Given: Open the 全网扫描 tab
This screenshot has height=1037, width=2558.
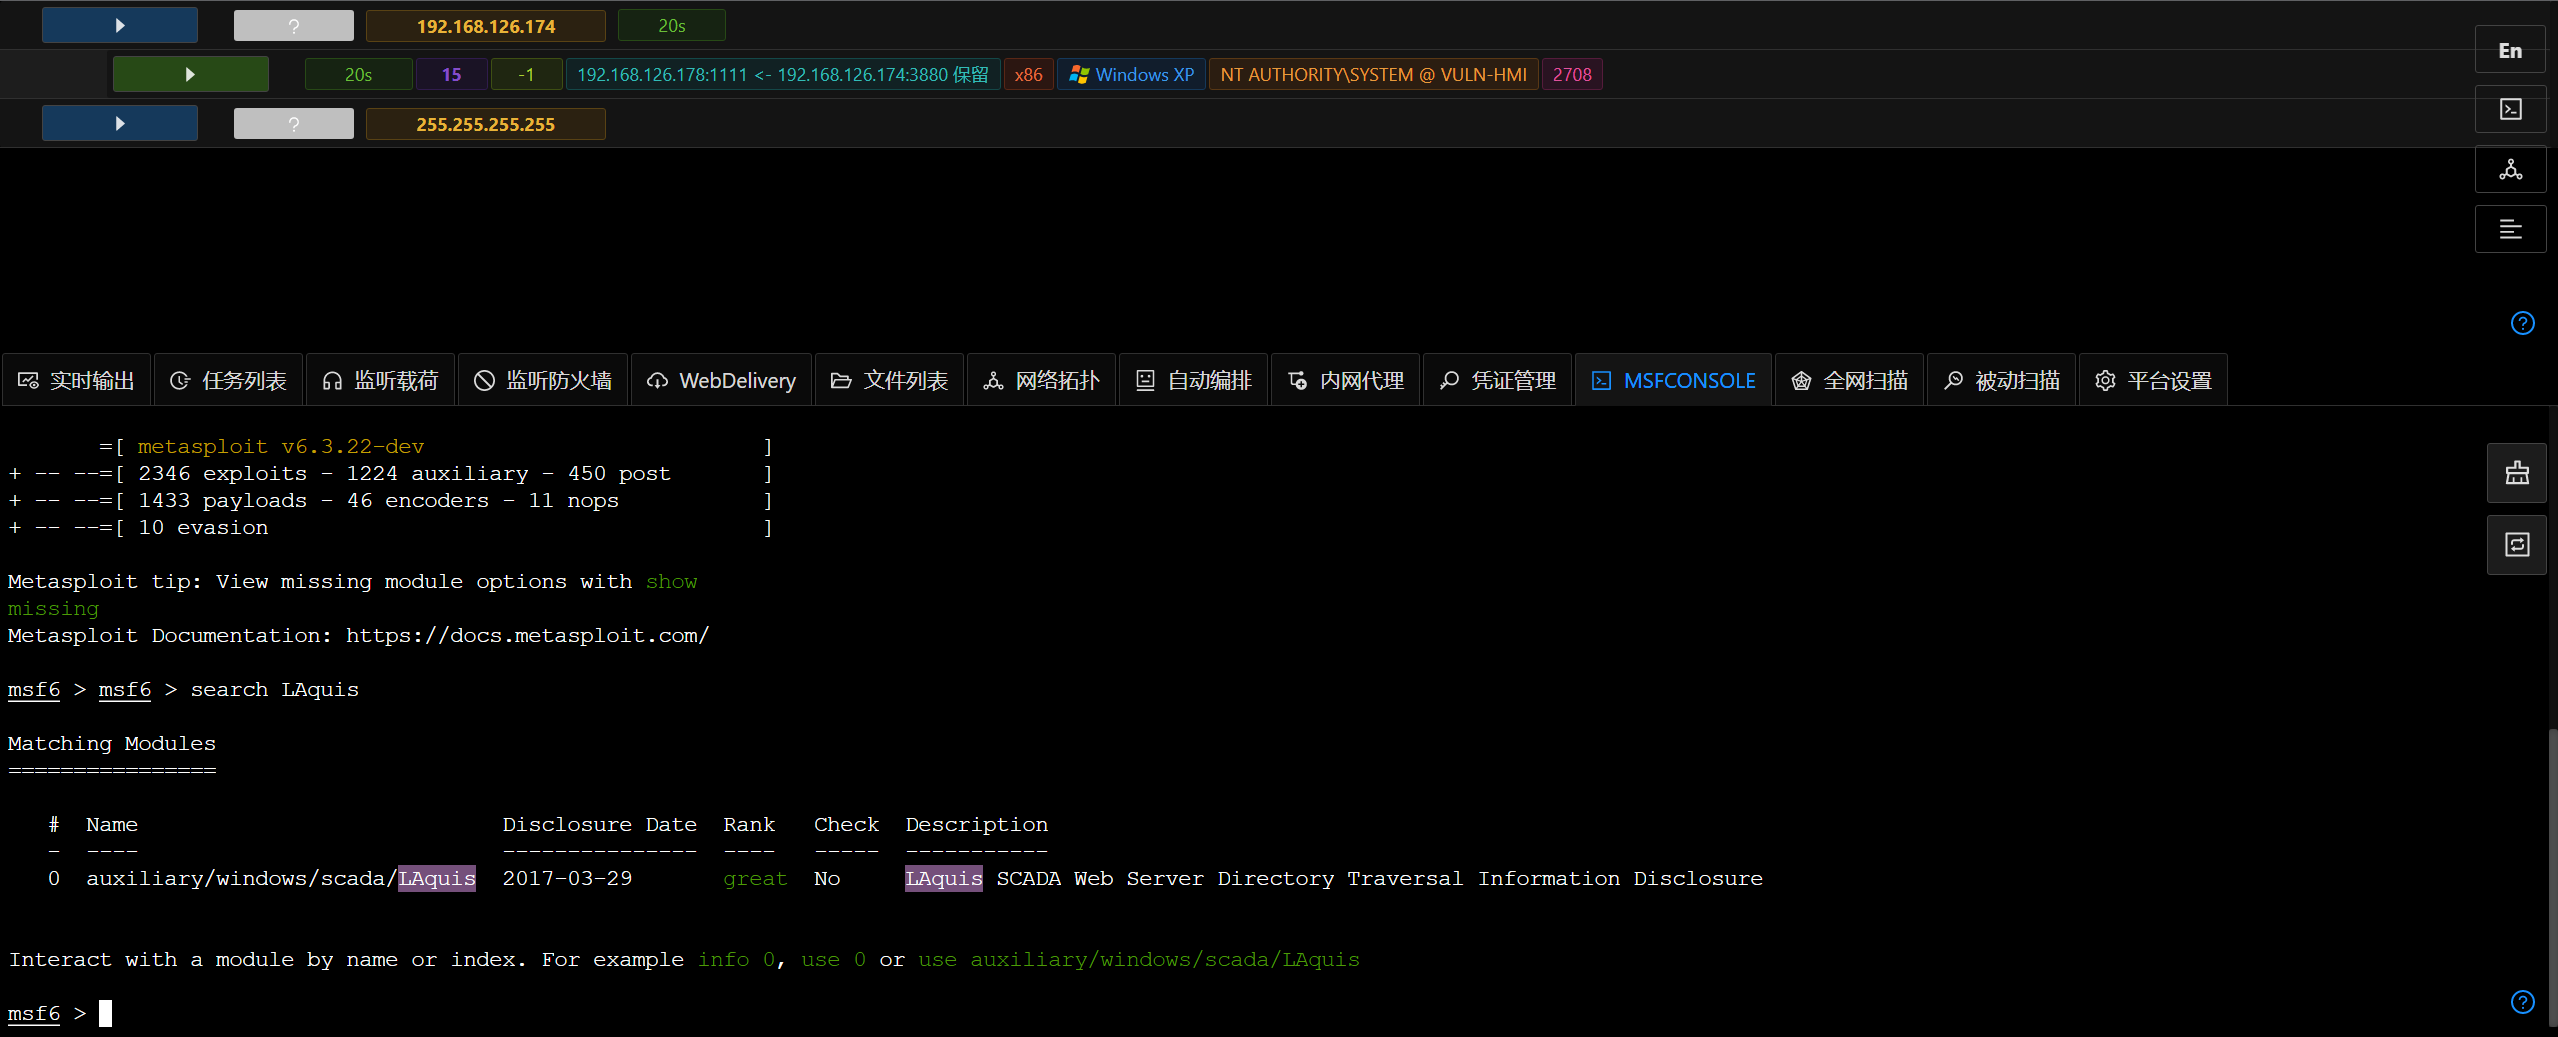Looking at the screenshot, I should click(1850, 380).
